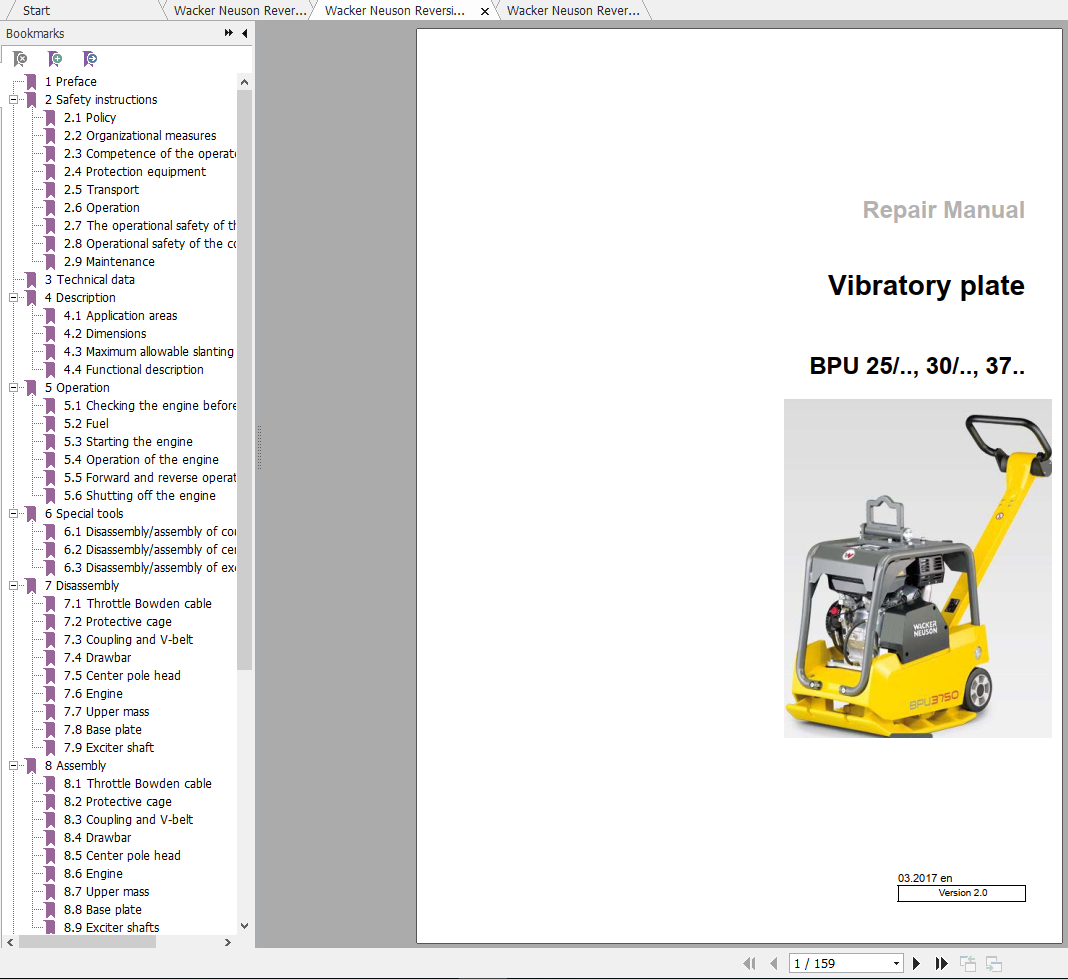Open bookmark 8.4 Drawbar

97,838
